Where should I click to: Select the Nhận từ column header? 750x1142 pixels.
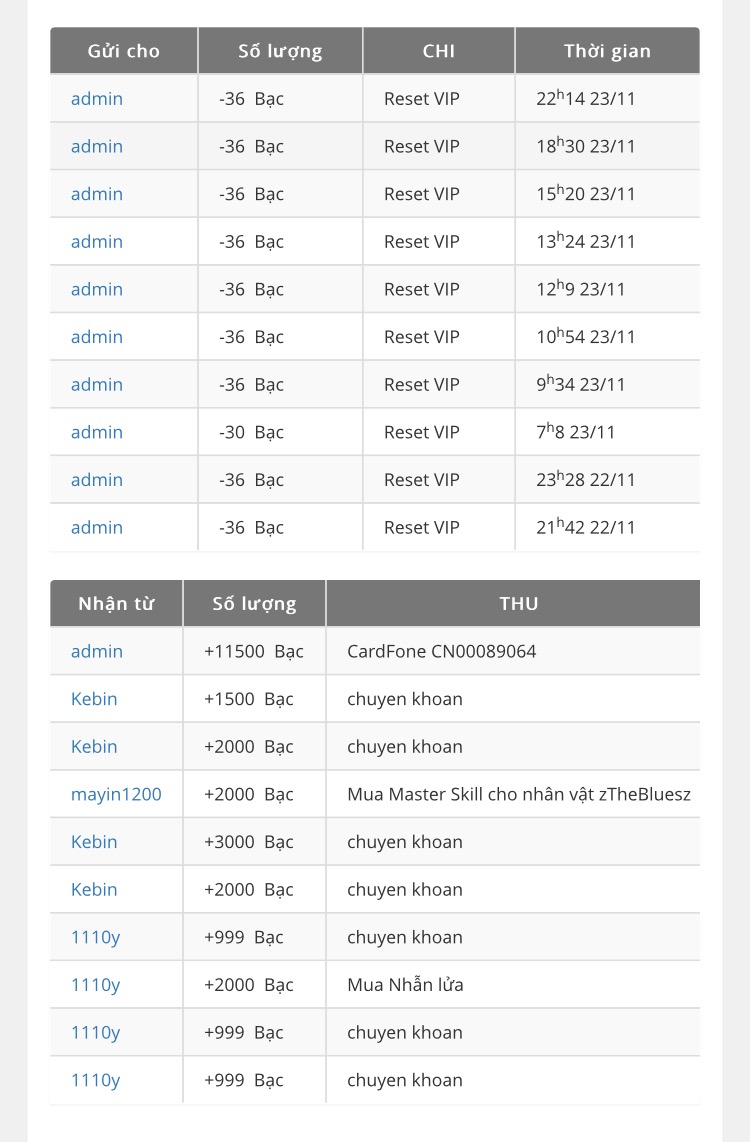tap(117, 603)
